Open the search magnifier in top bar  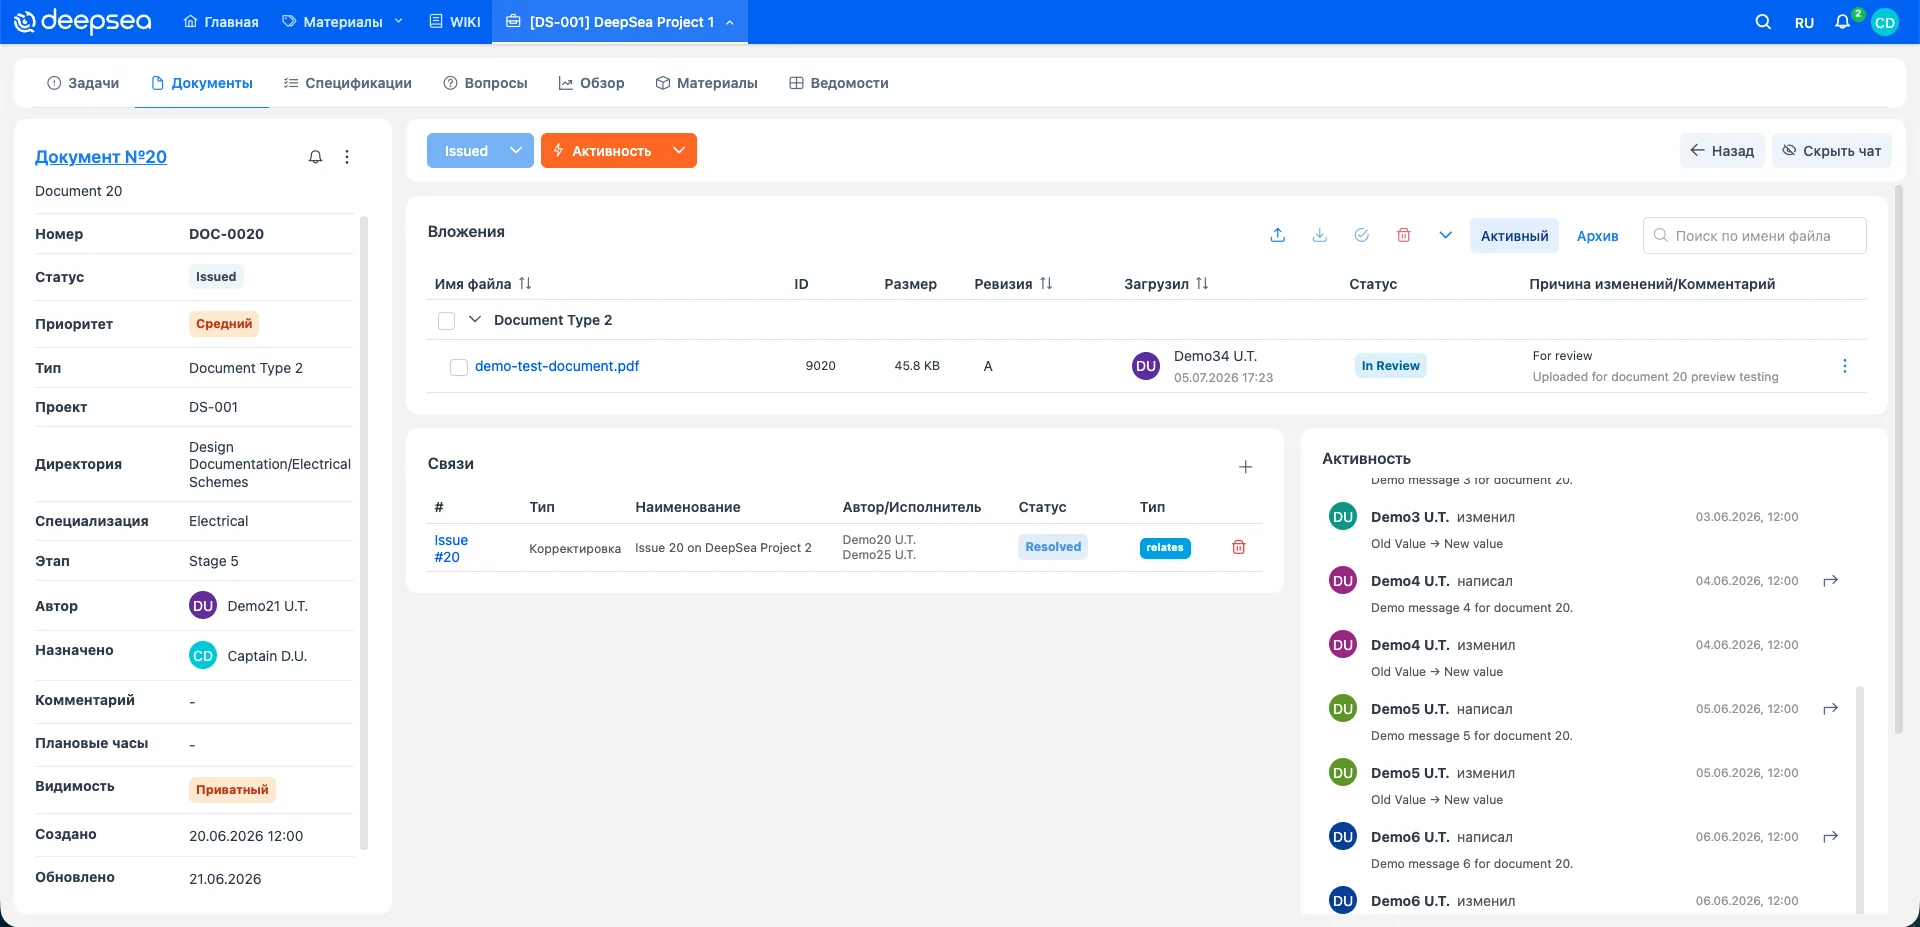click(1763, 22)
